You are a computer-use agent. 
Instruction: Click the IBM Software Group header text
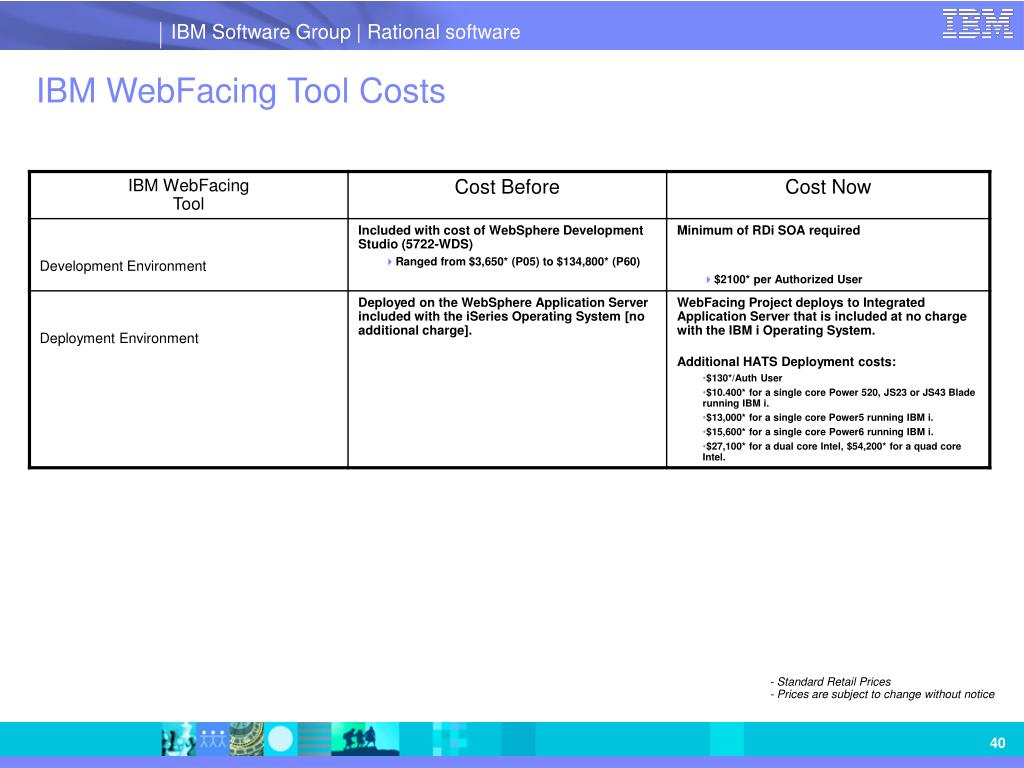click(261, 32)
